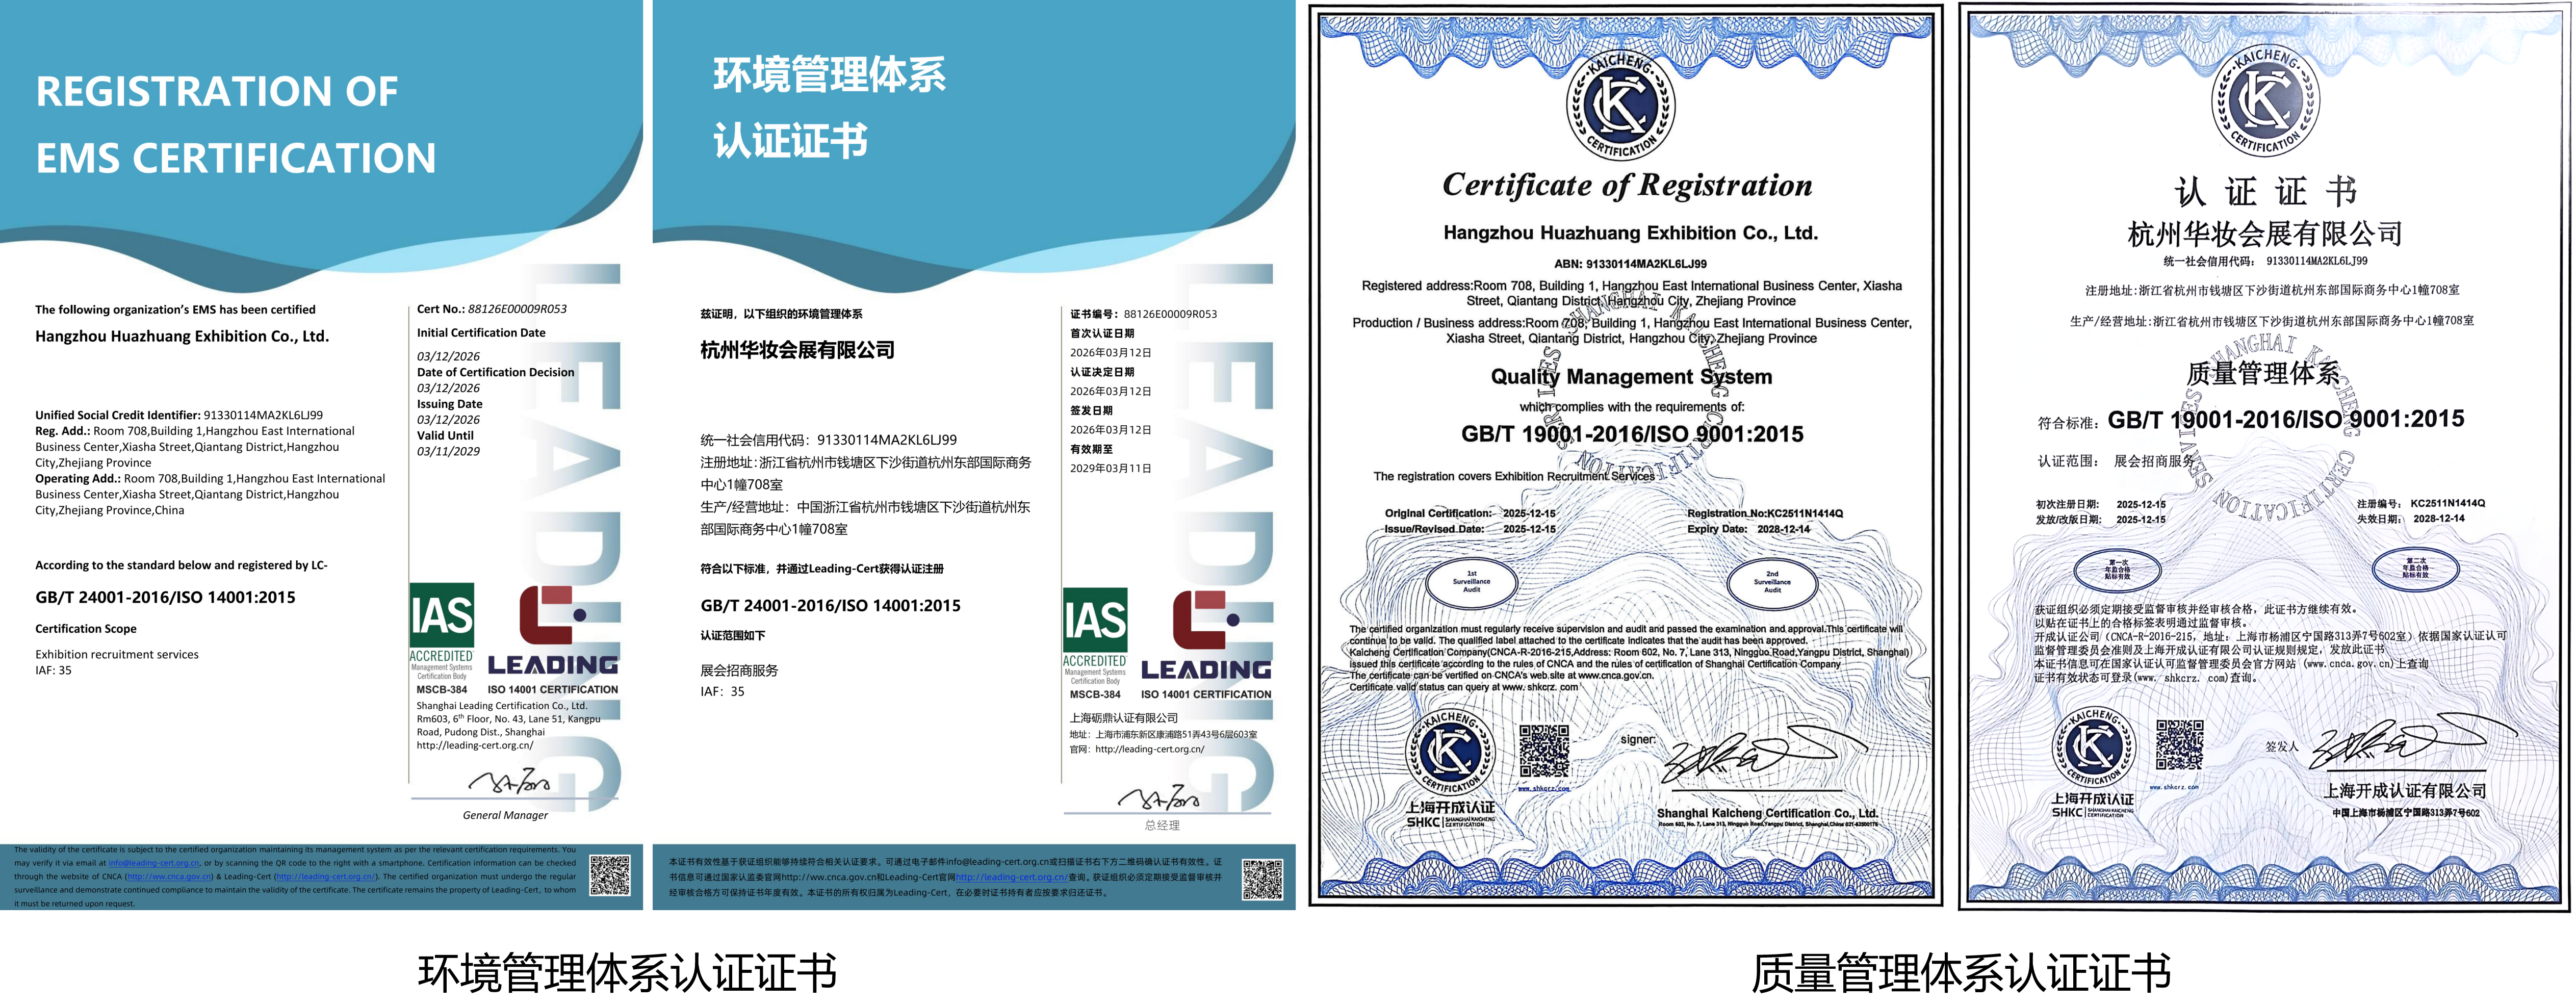Click the signature above 'General Manager'
This screenshot has height=1006, width=2576.
(x=509, y=782)
